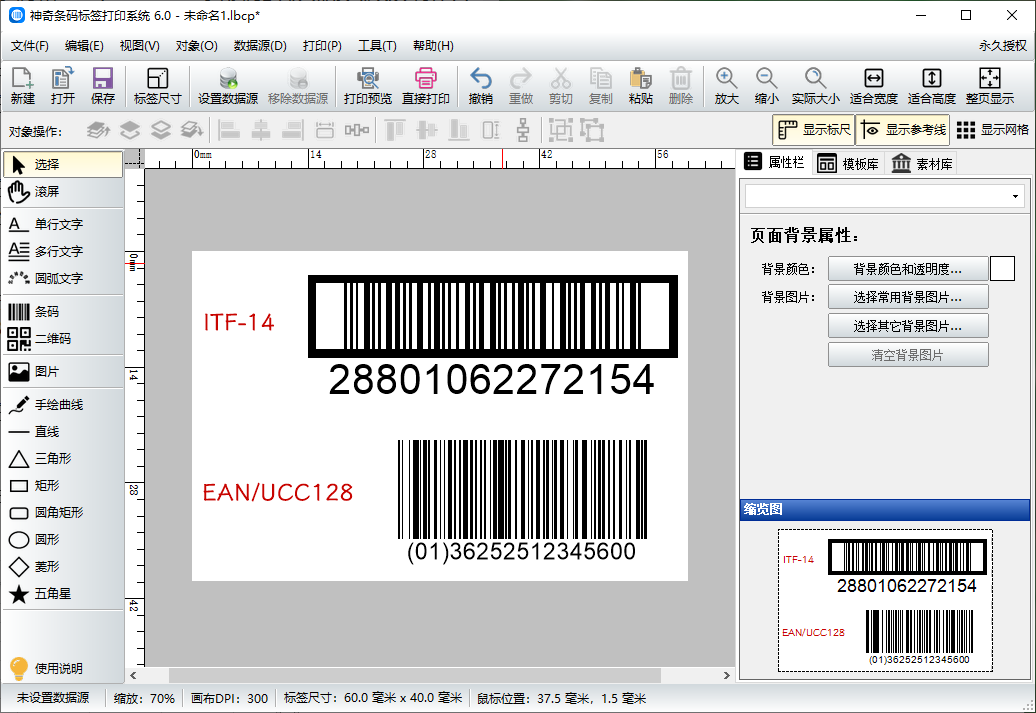Zoom in with 放大 icon

(x=726, y=86)
